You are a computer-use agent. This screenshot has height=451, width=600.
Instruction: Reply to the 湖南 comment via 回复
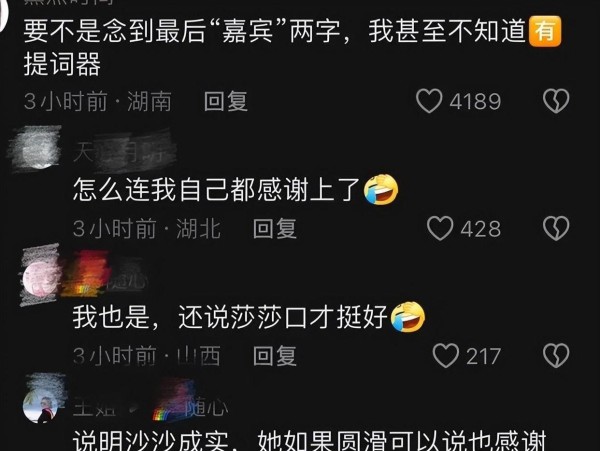[x=226, y=101]
